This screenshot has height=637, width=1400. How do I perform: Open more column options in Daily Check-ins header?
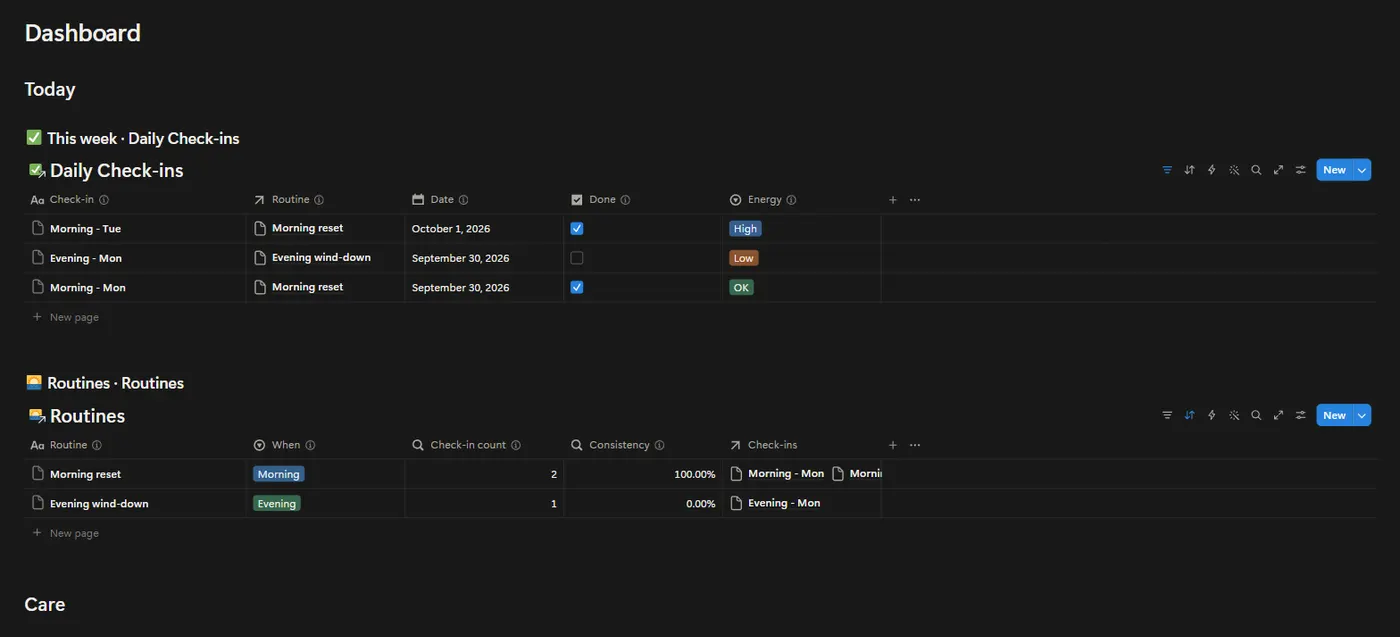click(915, 200)
